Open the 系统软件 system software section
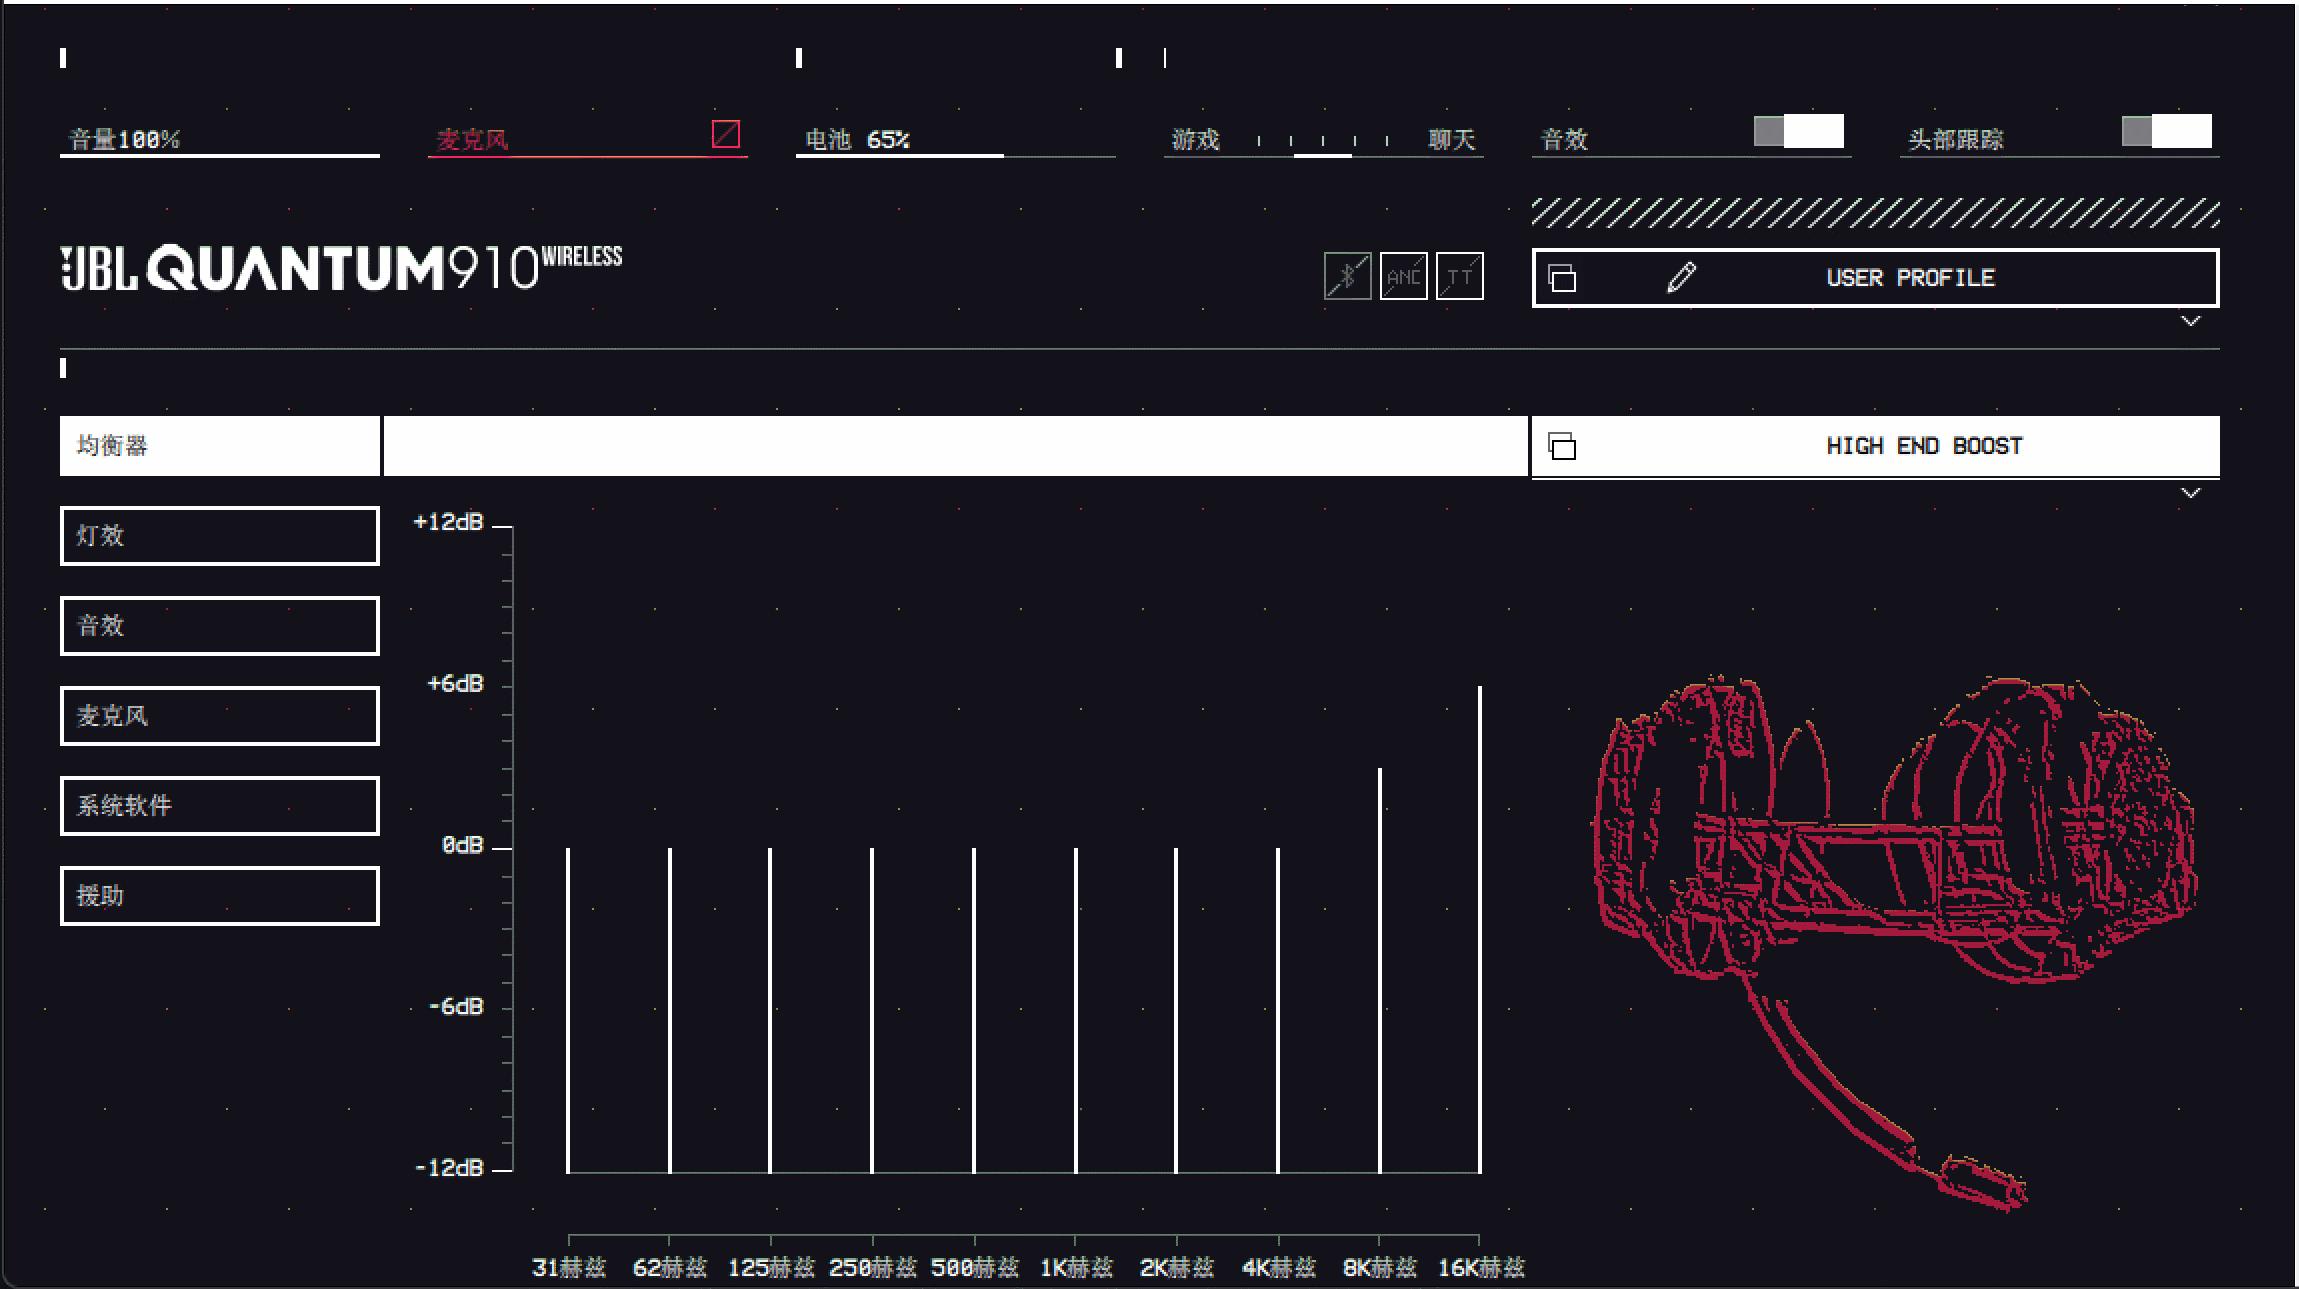The image size is (2299, 1289). [x=219, y=806]
